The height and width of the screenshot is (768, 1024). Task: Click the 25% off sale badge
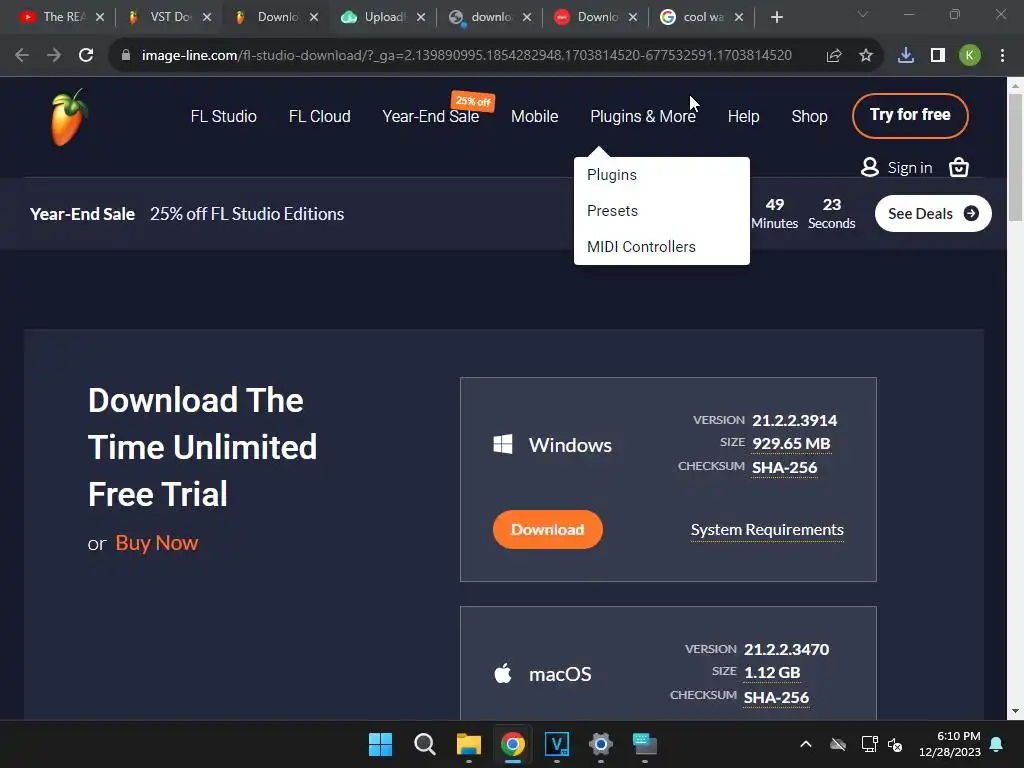click(473, 101)
